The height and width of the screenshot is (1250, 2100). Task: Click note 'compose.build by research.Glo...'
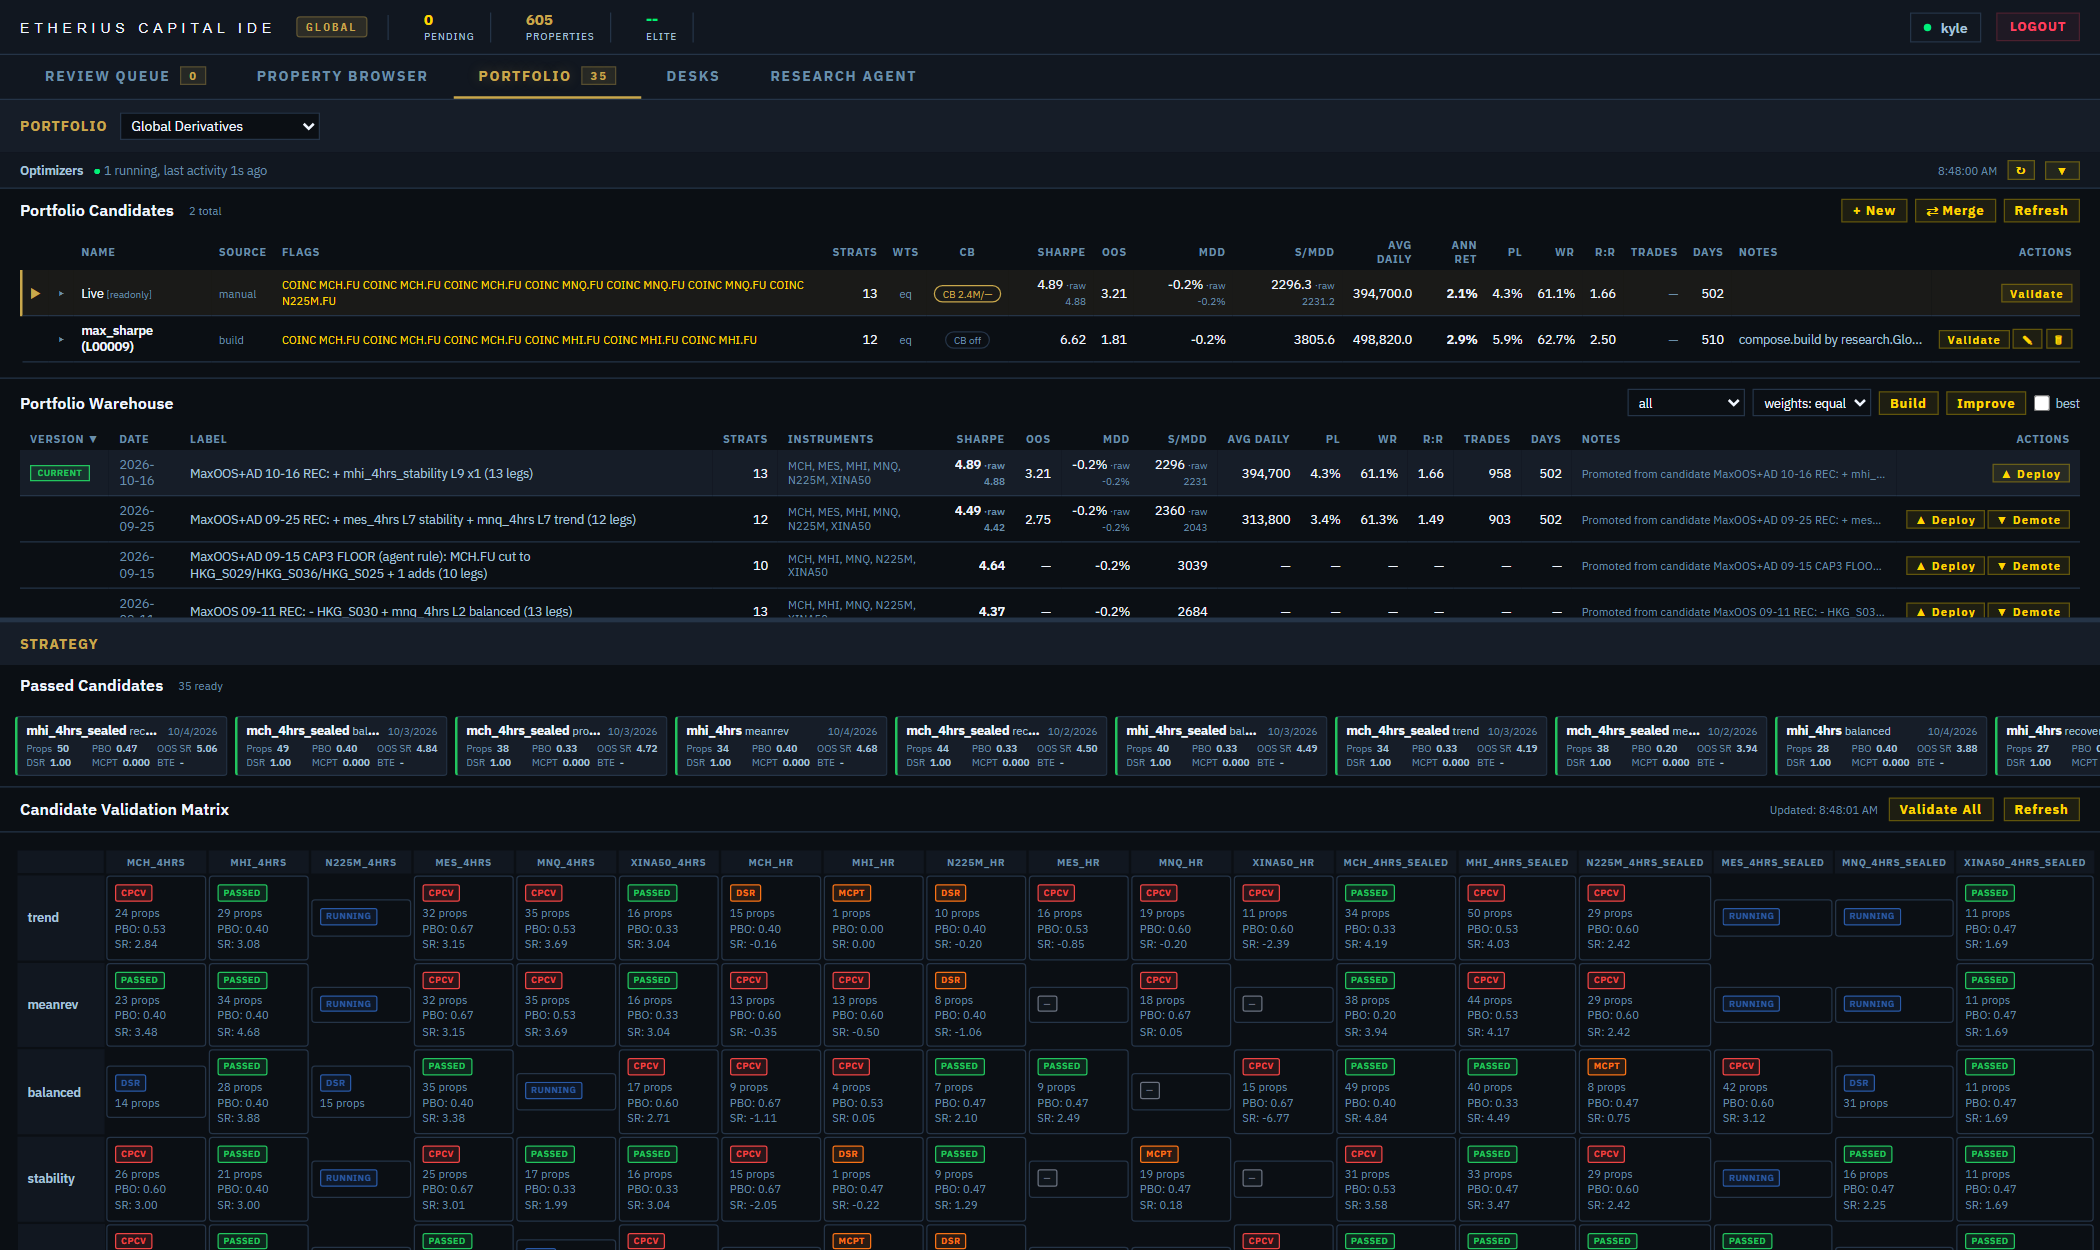(x=1830, y=340)
